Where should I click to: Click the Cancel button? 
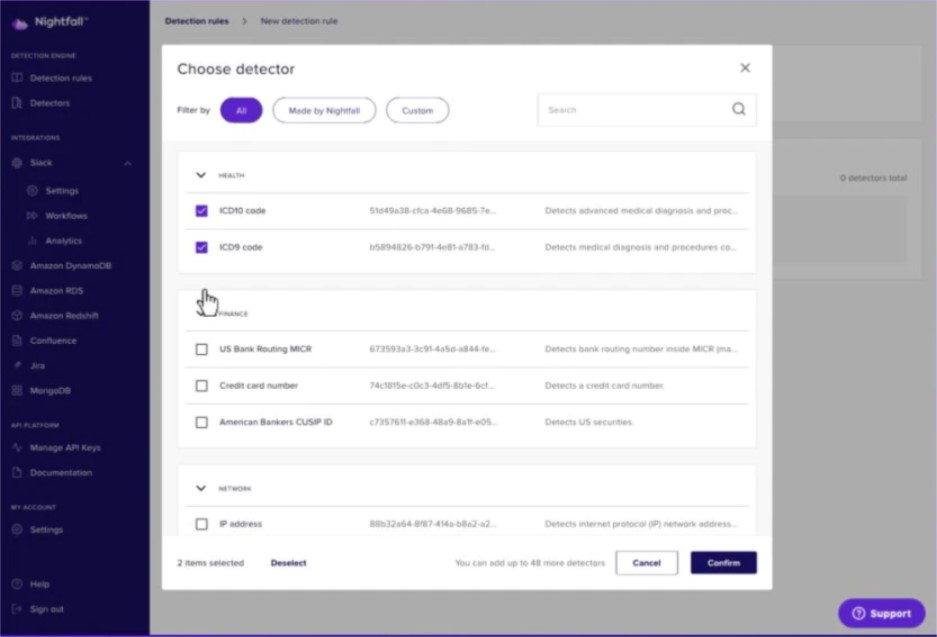coord(647,563)
